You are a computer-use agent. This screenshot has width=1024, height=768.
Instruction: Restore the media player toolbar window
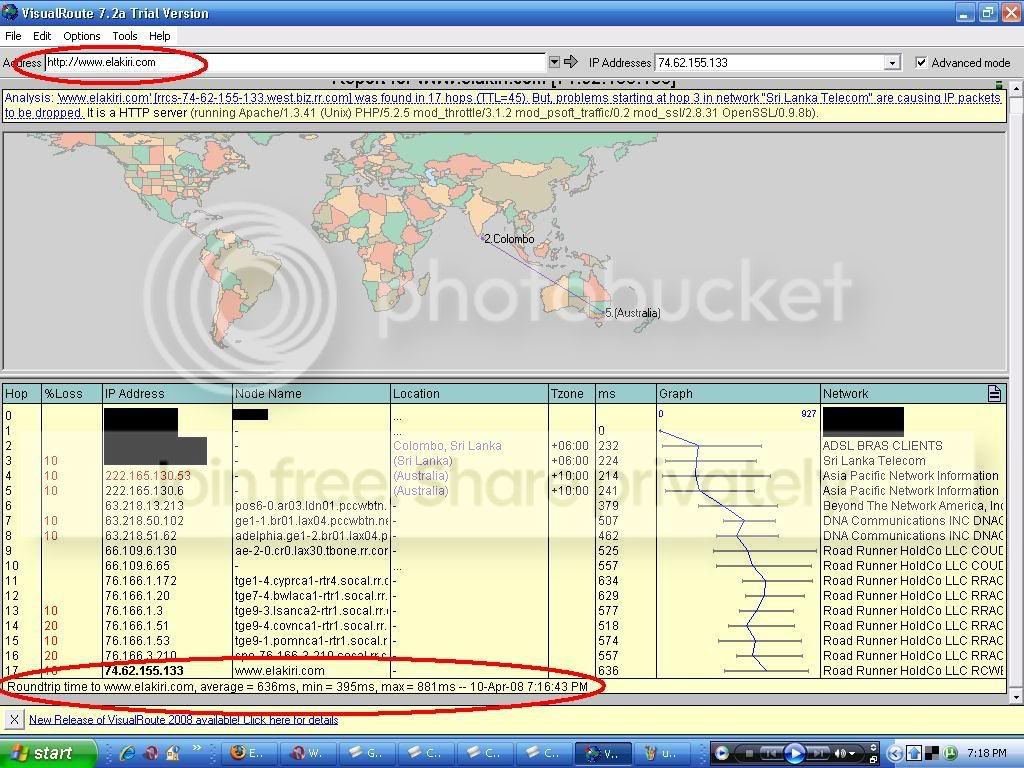874,760
